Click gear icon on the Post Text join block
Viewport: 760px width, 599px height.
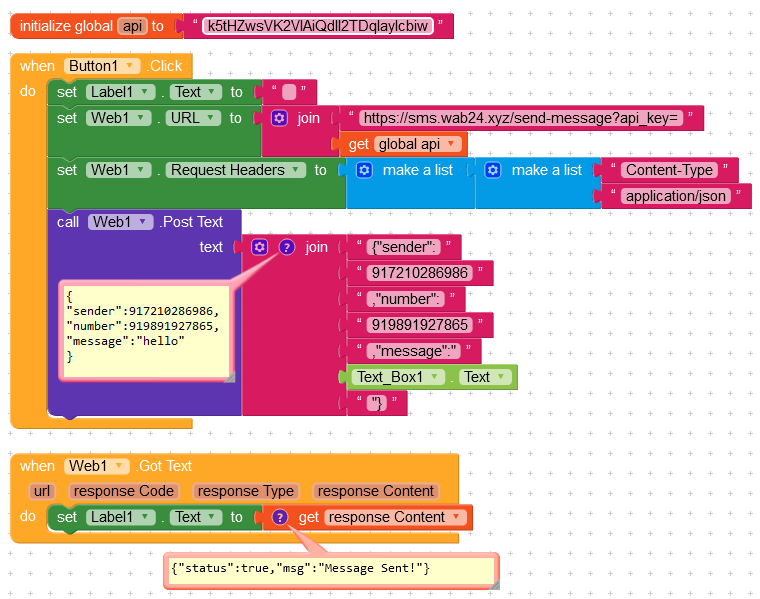point(260,247)
